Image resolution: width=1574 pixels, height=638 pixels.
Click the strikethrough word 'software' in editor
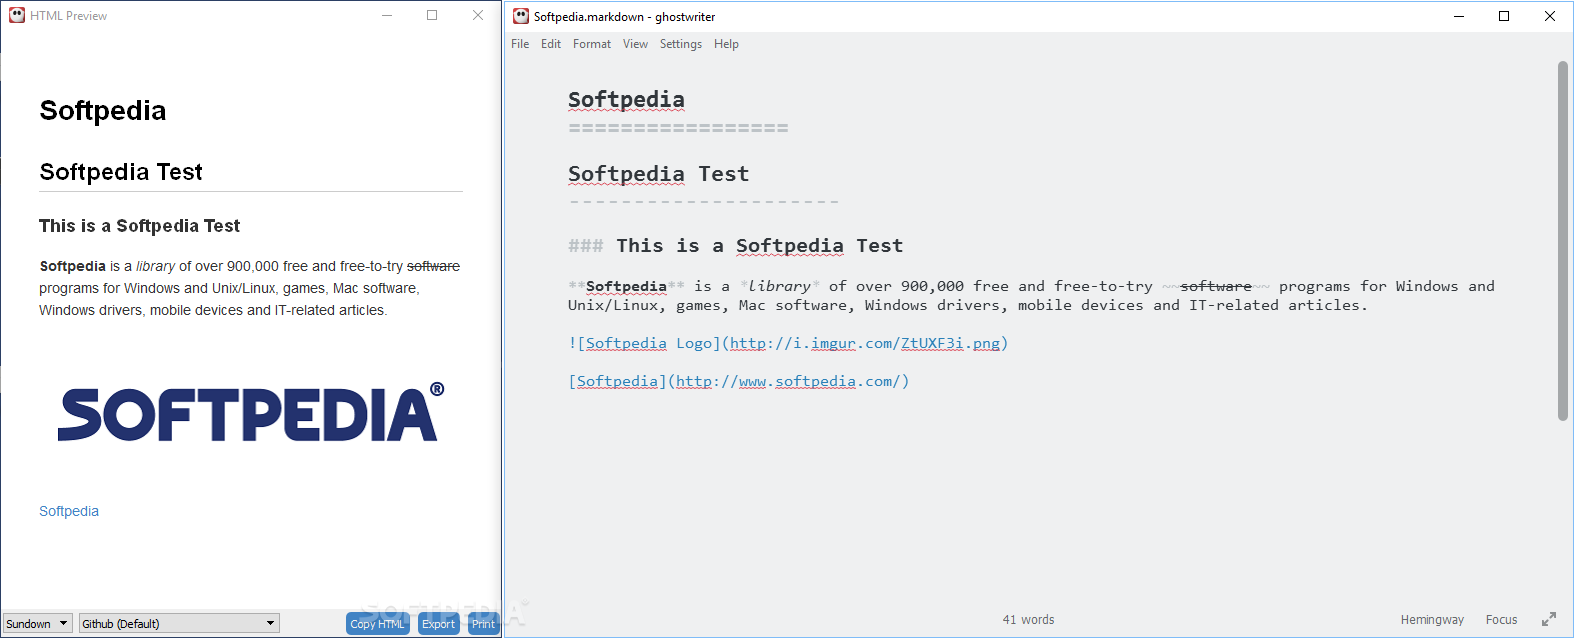1216,286
